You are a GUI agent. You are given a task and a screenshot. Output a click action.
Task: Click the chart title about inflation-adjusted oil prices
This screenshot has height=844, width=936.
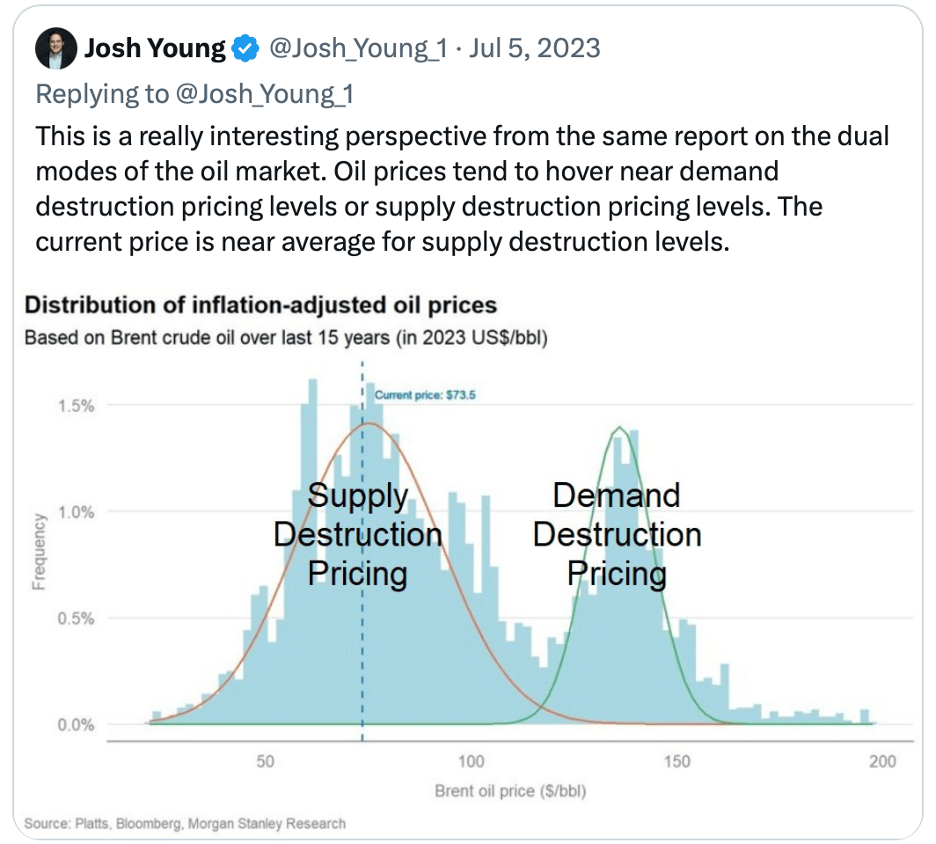pos(260,305)
